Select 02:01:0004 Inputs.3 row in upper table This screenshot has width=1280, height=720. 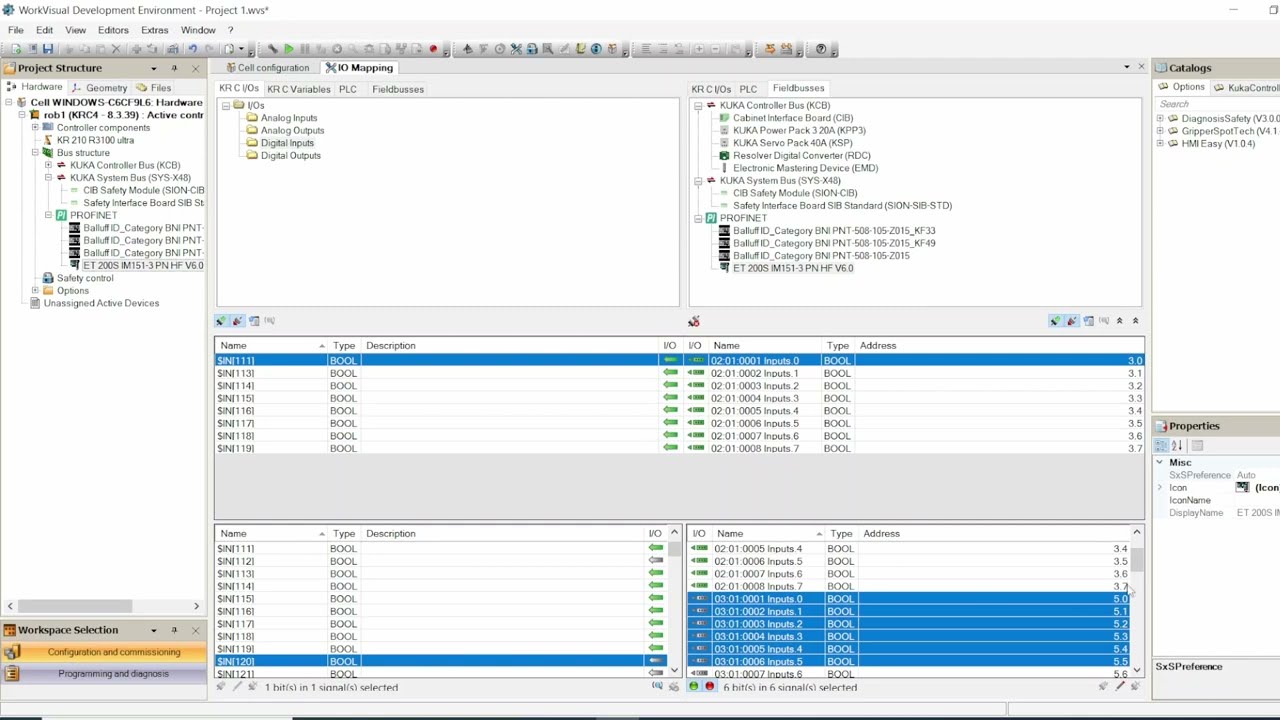pos(914,399)
